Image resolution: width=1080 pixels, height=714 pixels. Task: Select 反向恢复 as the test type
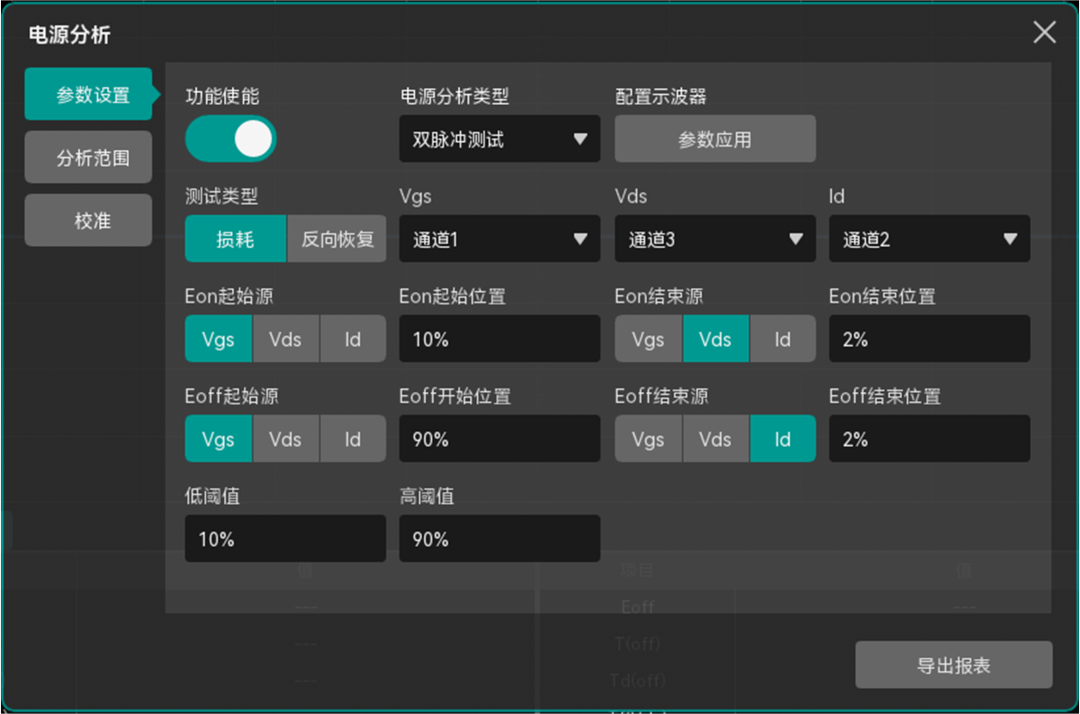point(337,238)
